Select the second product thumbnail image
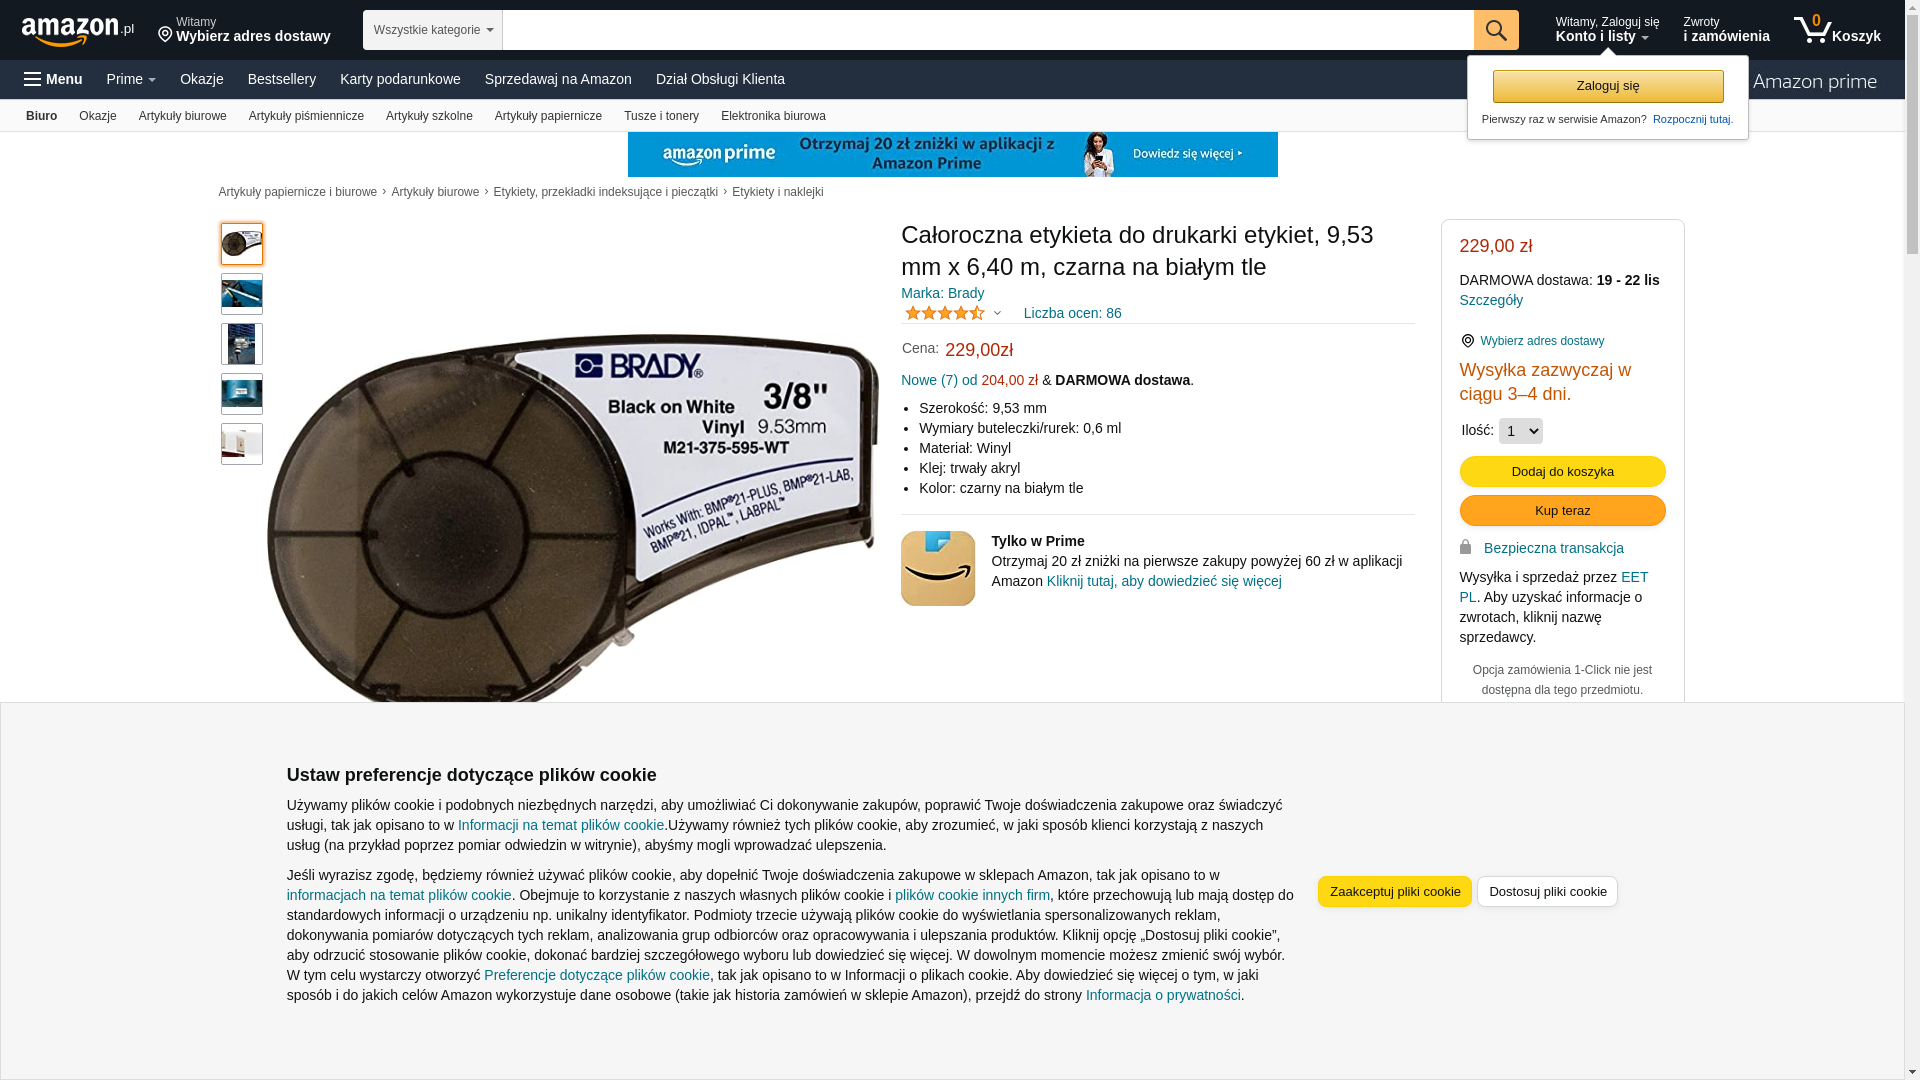Screen dimensions: 1920x1080 point(242,294)
